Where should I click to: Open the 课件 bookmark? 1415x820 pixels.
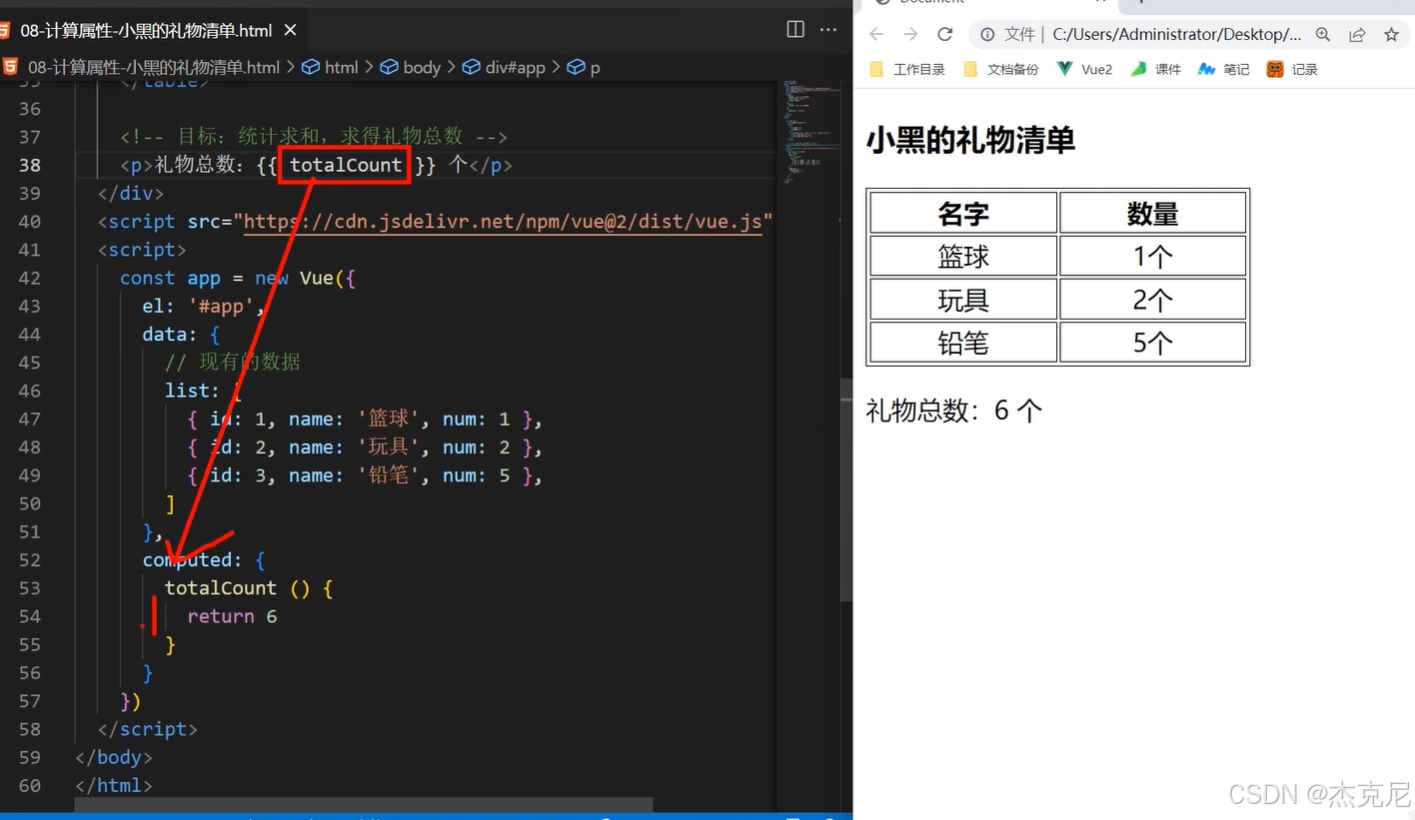coord(1156,69)
